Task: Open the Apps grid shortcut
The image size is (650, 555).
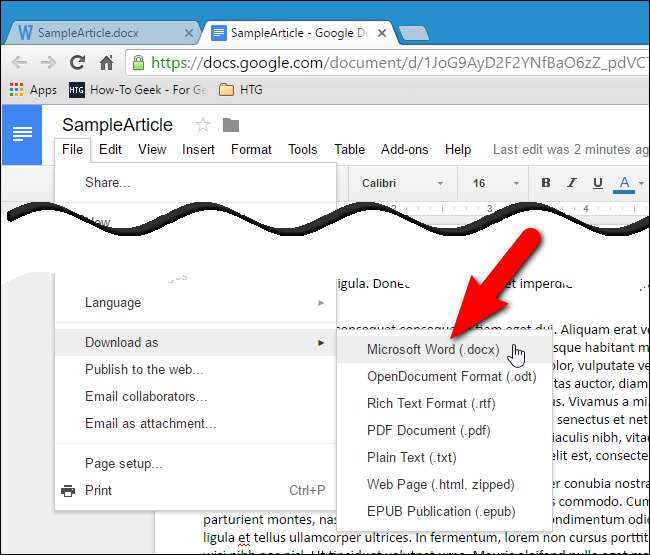Action: [x=33, y=90]
